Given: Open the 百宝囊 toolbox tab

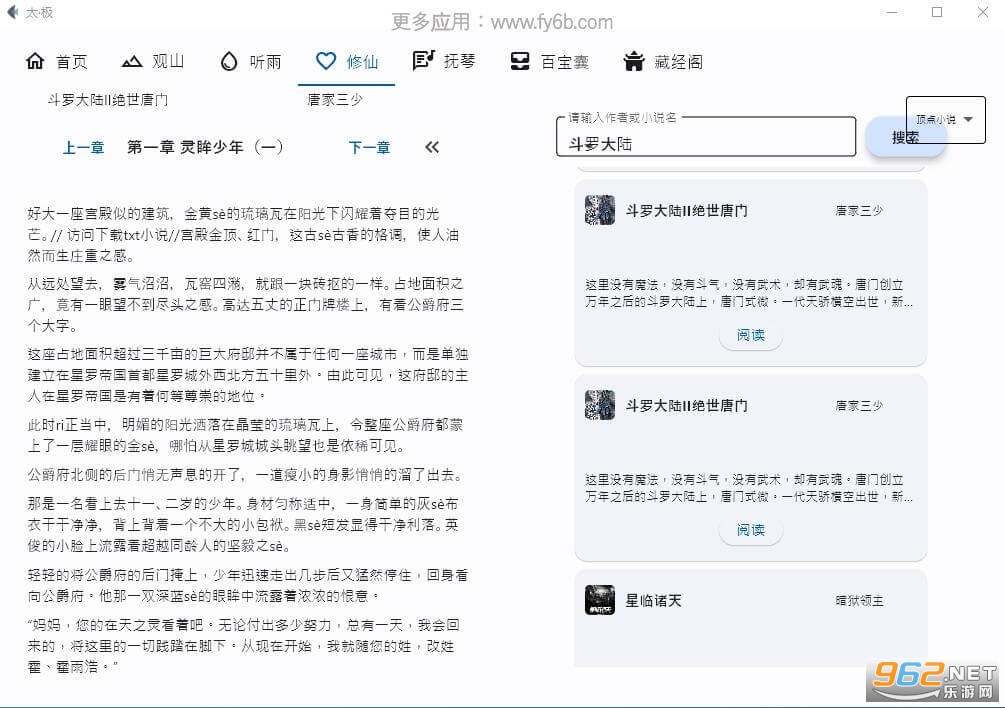Looking at the screenshot, I should (549, 62).
